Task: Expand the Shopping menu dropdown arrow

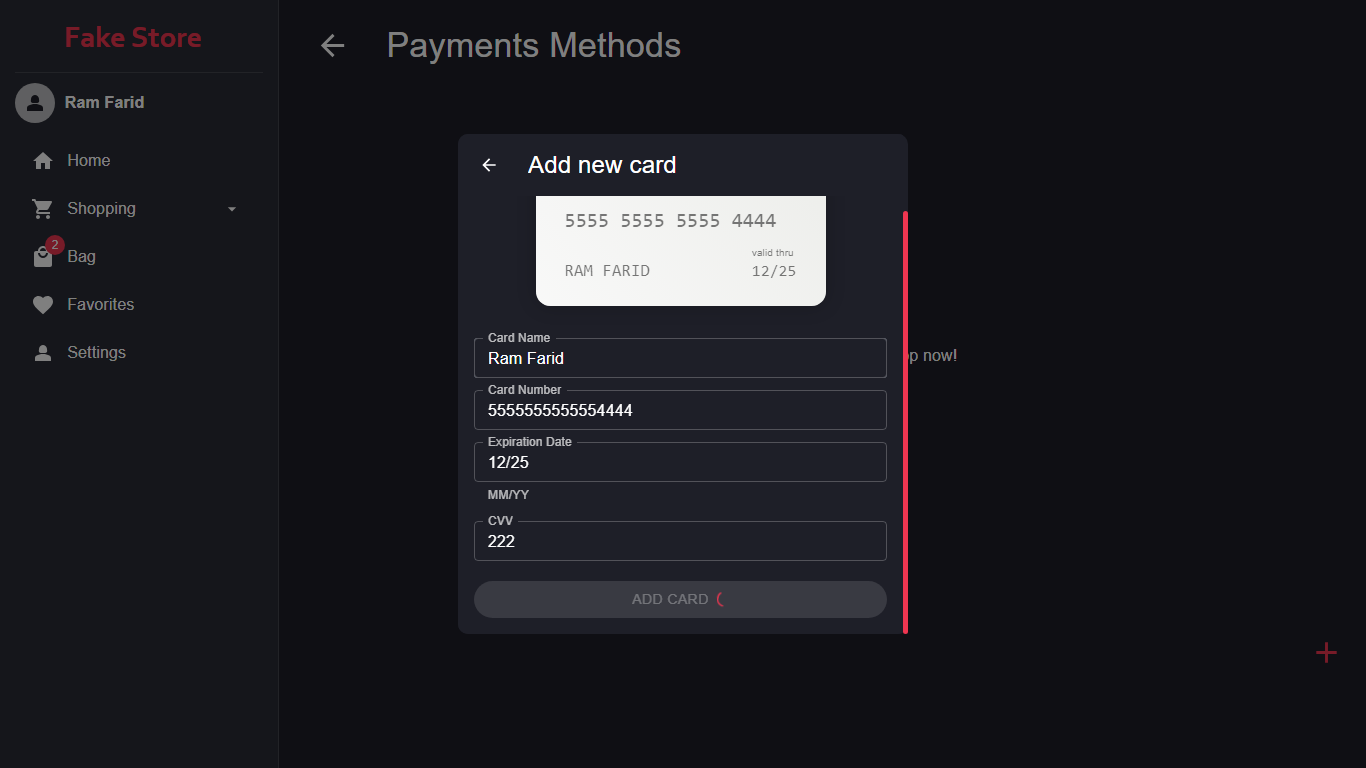Action: pyautogui.click(x=232, y=209)
